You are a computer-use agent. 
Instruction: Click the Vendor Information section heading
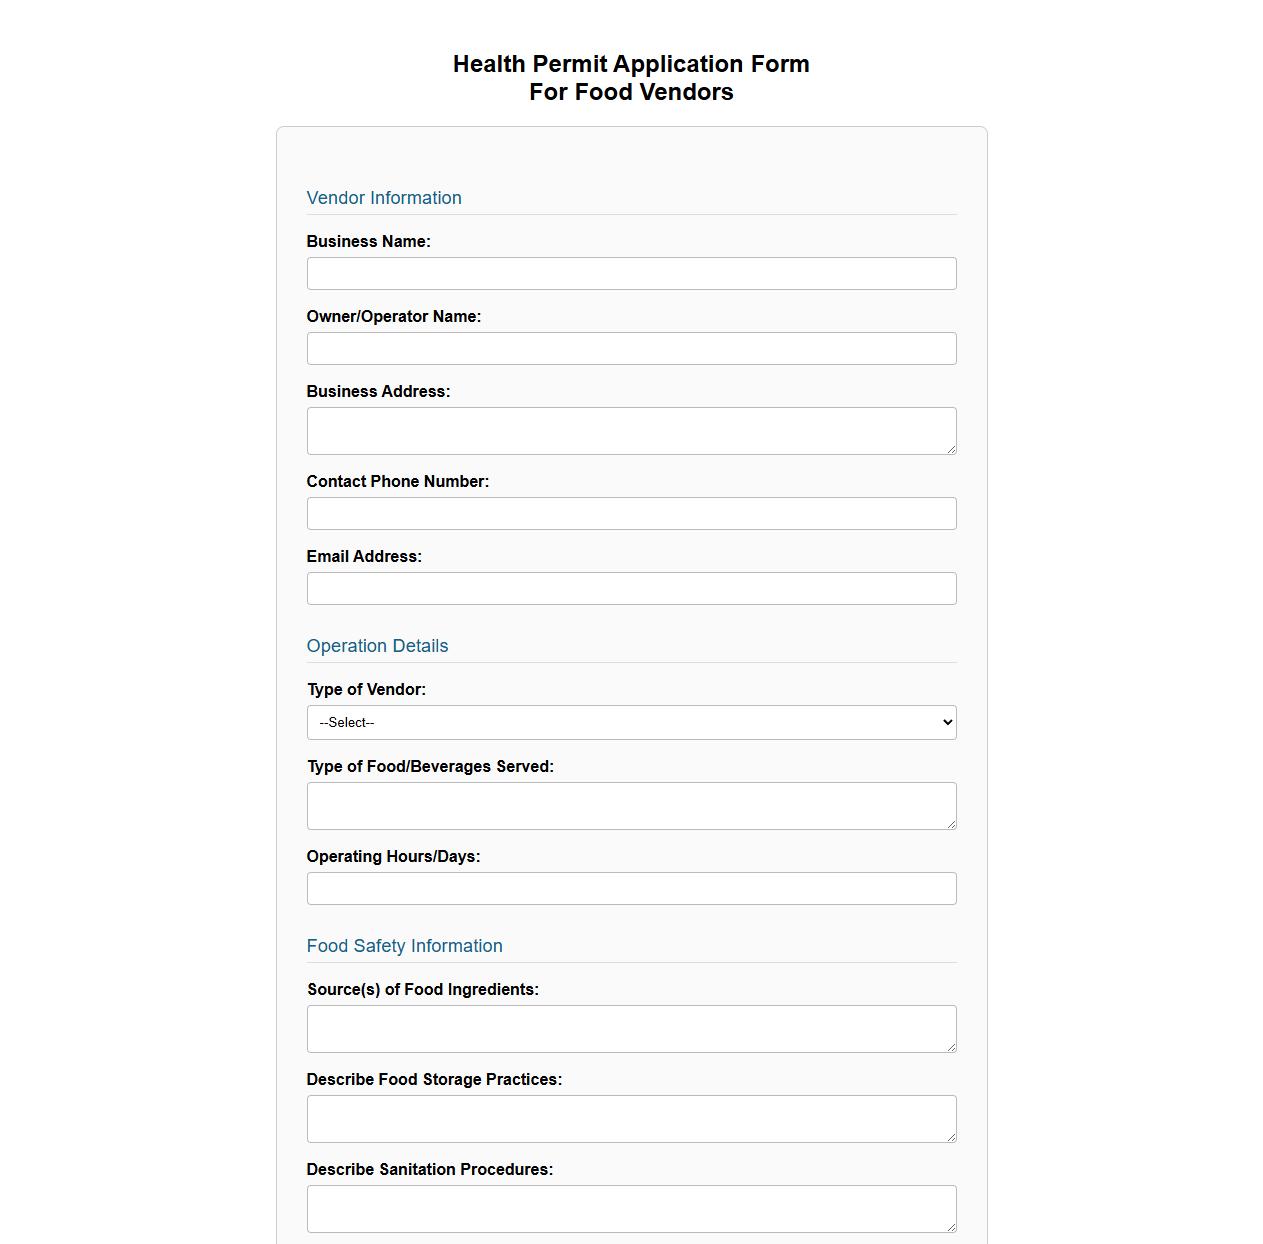(x=384, y=198)
